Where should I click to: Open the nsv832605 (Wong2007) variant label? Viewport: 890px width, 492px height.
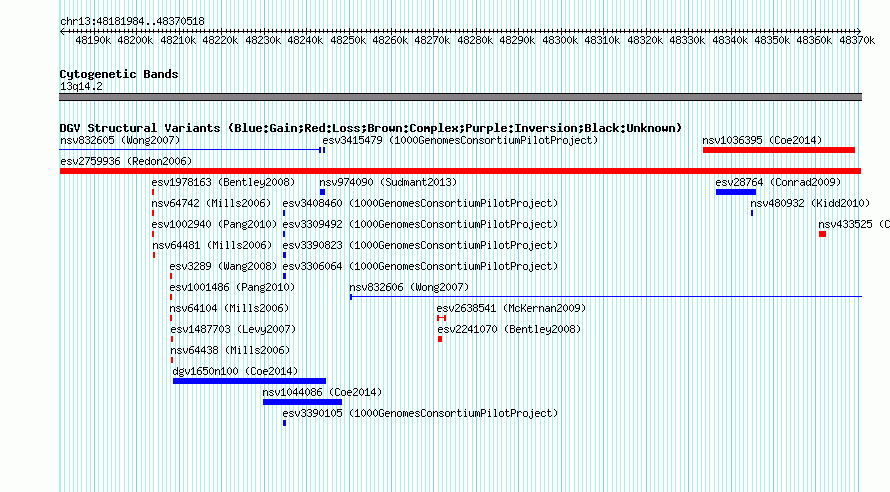click(120, 140)
